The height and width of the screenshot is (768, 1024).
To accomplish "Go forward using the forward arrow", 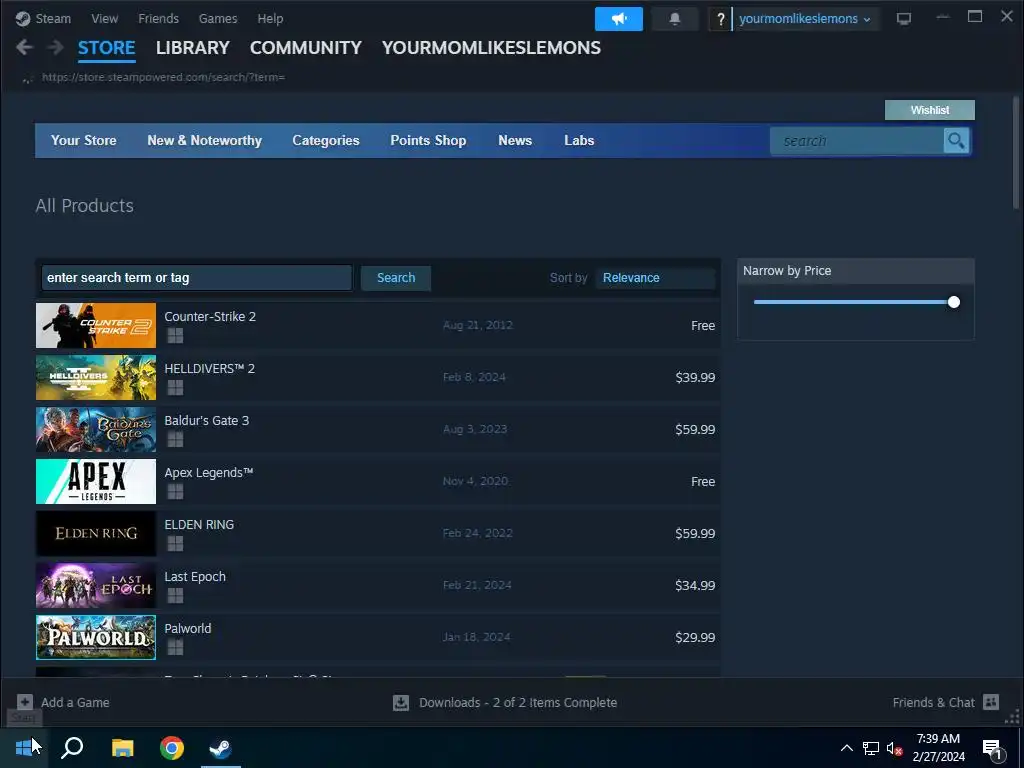I will 56,47.
